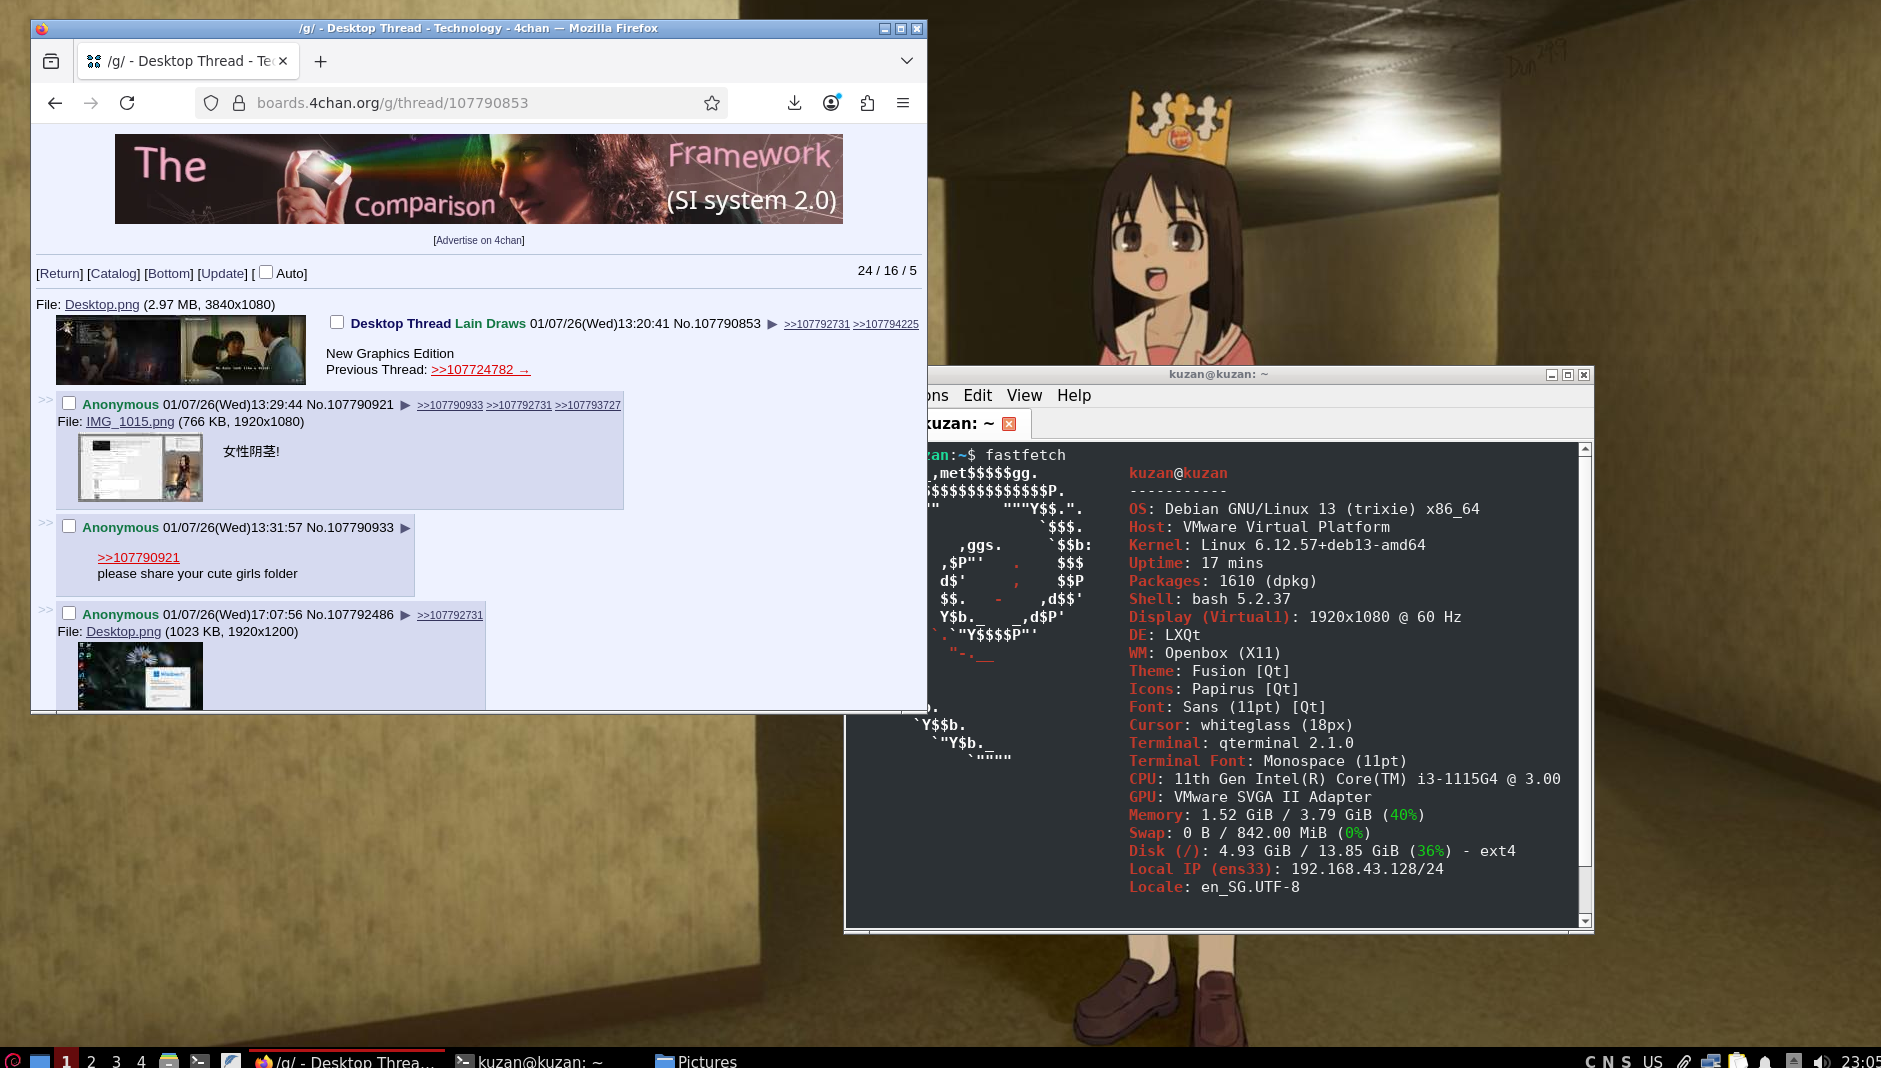Click the taskbar clock
Screen dimensions: 1881x1068
coord(1860,1061)
